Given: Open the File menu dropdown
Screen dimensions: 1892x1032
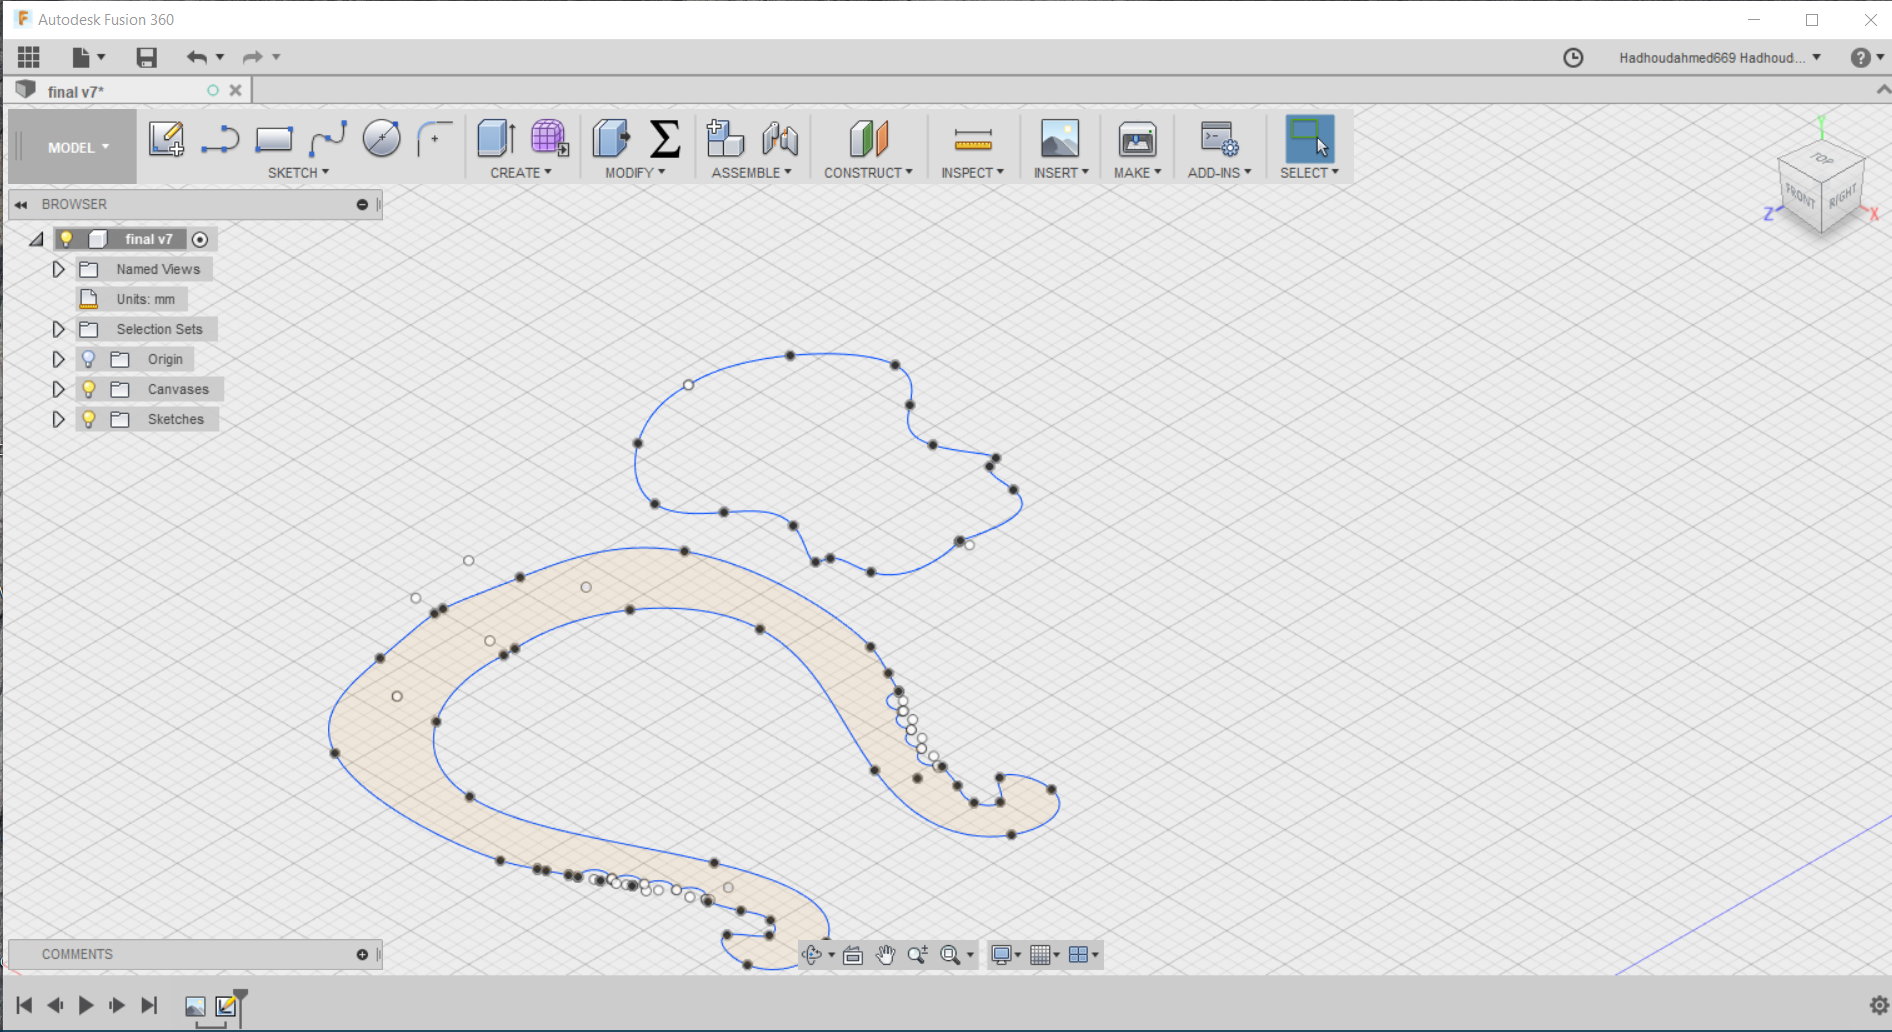Looking at the screenshot, I should [x=88, y=57].
